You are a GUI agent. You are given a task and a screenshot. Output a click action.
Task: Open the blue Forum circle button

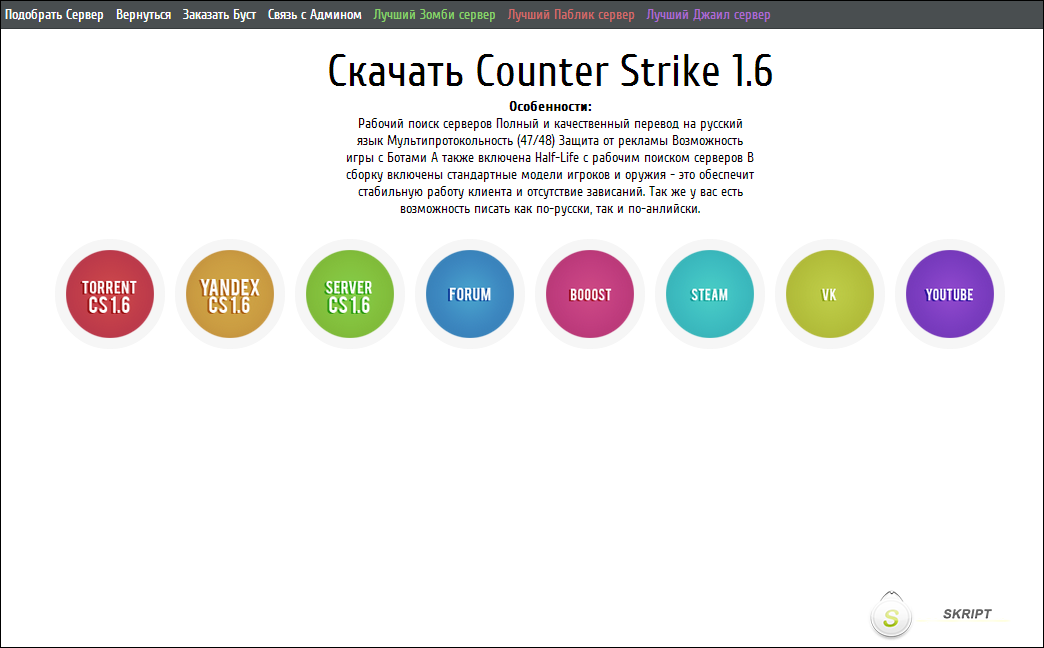tap(470, 294)
